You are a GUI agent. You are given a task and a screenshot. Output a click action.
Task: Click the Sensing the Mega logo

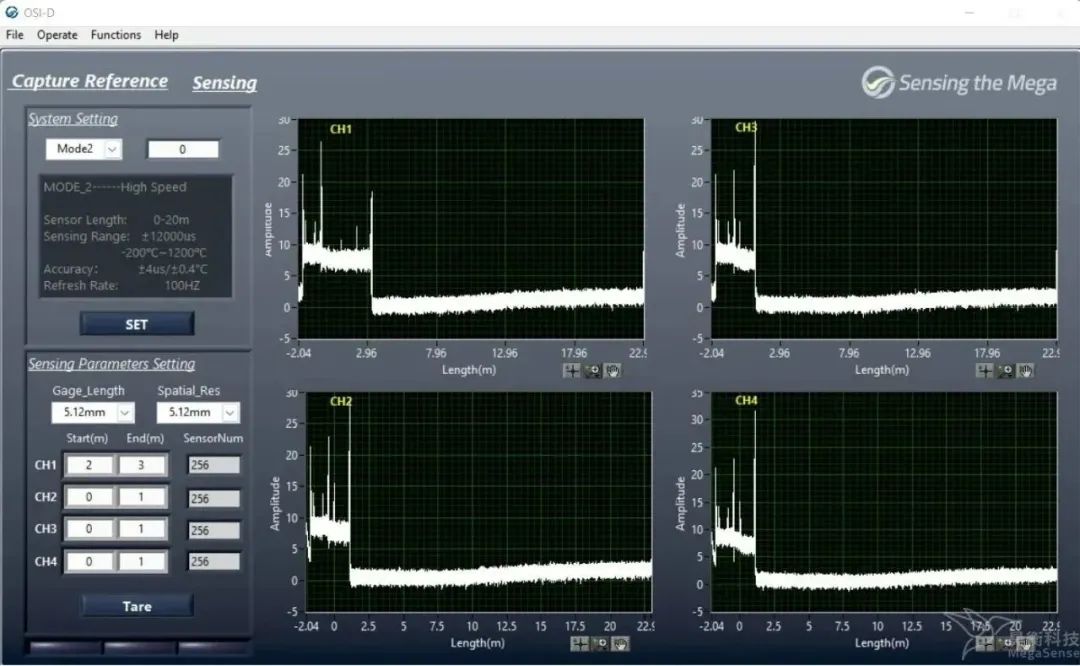coord(959,83)
